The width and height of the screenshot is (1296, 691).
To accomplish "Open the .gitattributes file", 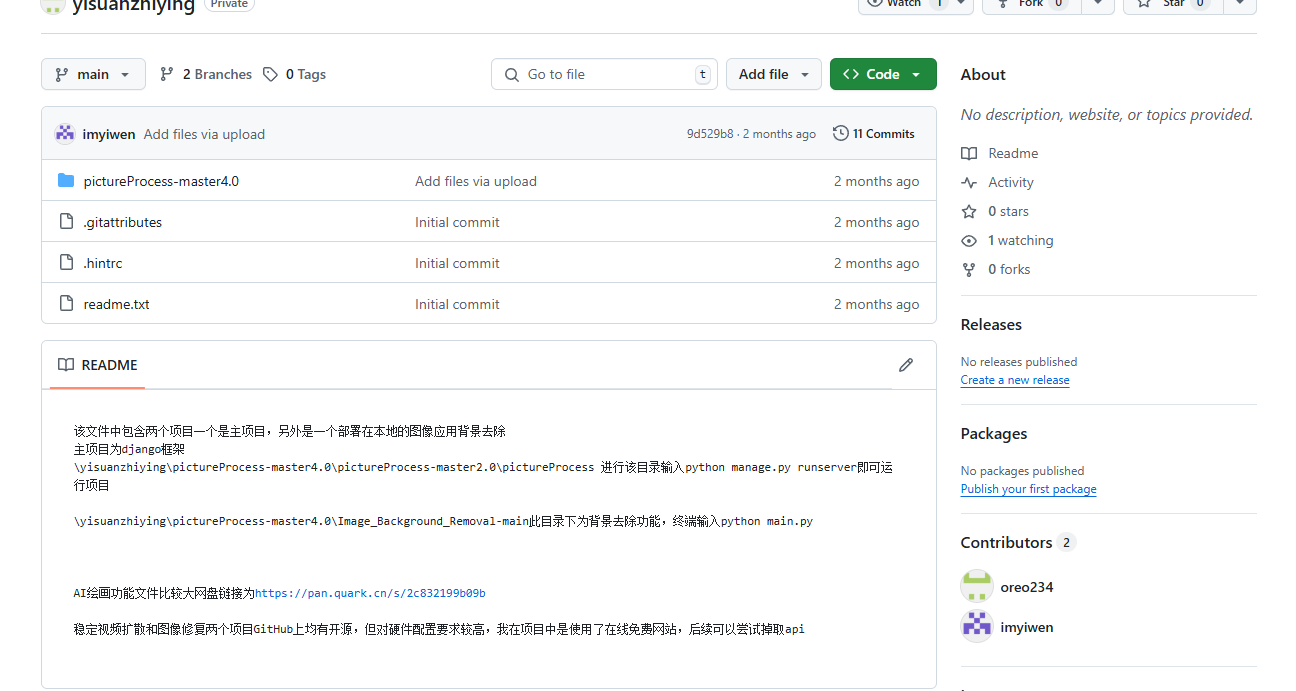I will pyautogui.click(x=123, y=222).
